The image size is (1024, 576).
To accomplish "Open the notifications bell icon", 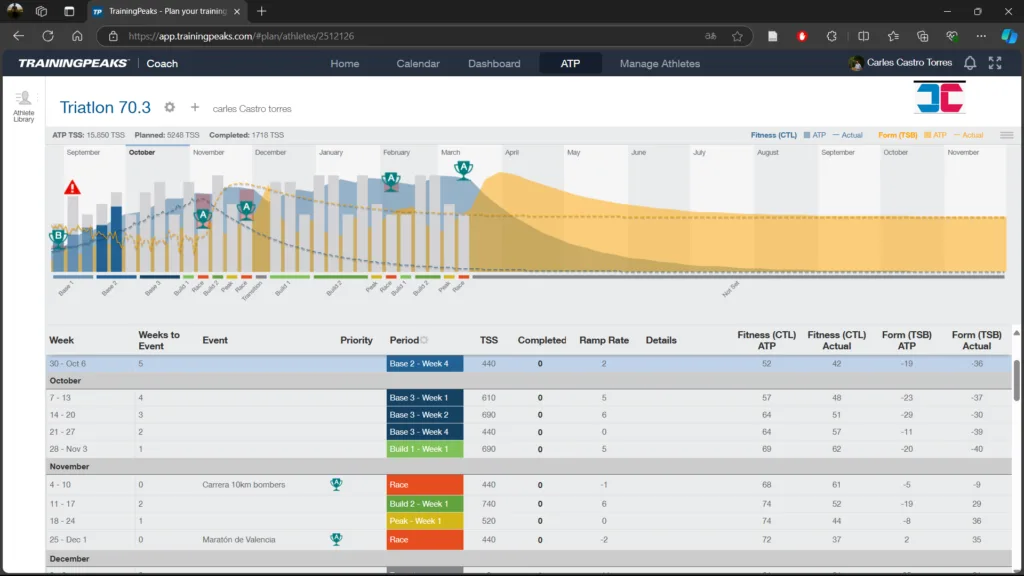I will 970,63.
